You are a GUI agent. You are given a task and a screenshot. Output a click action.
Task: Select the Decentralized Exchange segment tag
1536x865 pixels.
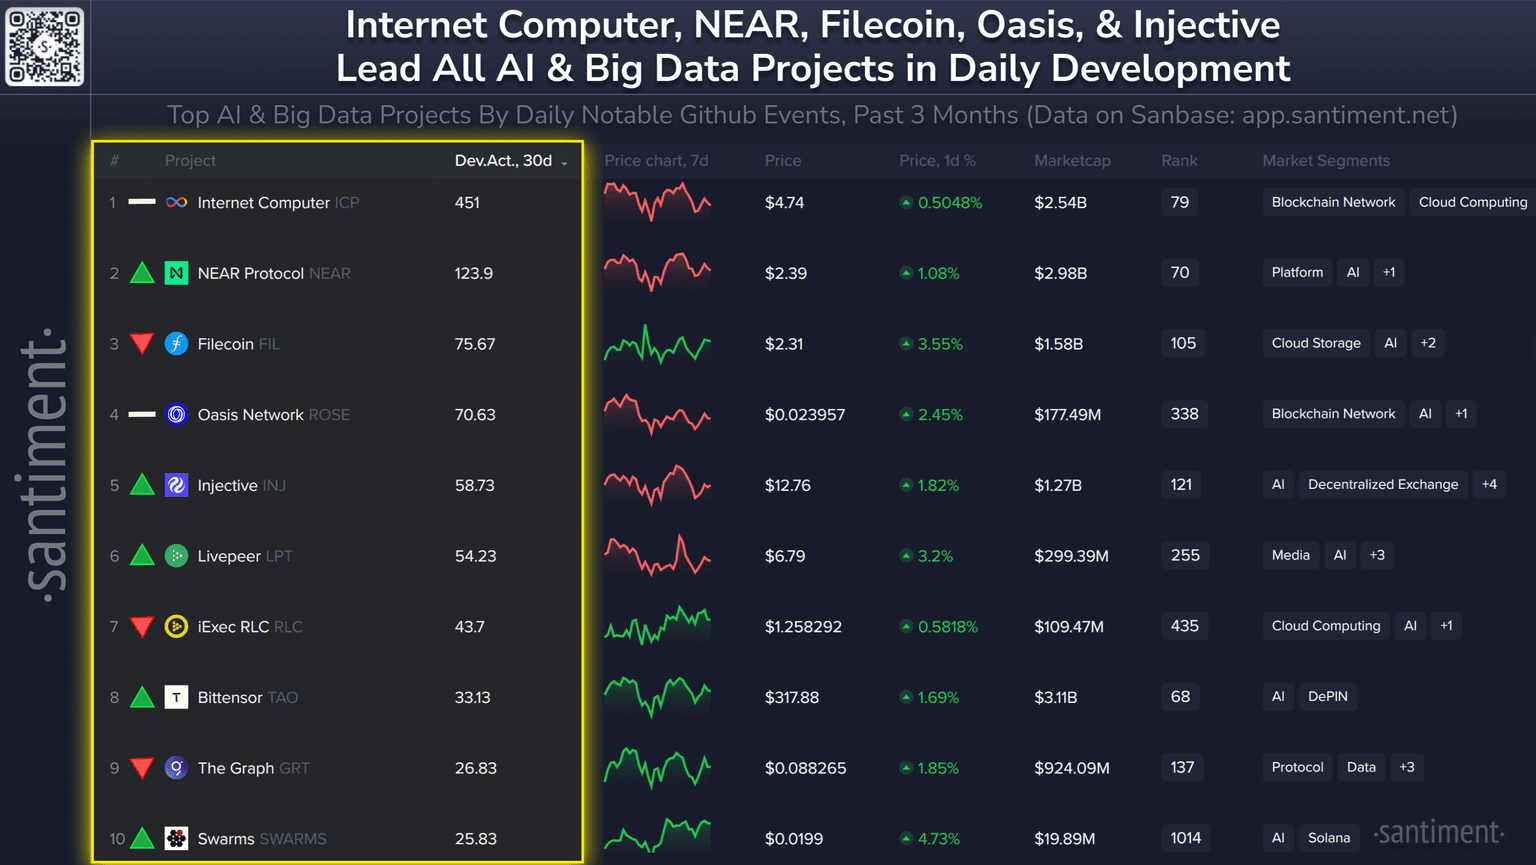pyautogui.click(x=1383, y=484)
